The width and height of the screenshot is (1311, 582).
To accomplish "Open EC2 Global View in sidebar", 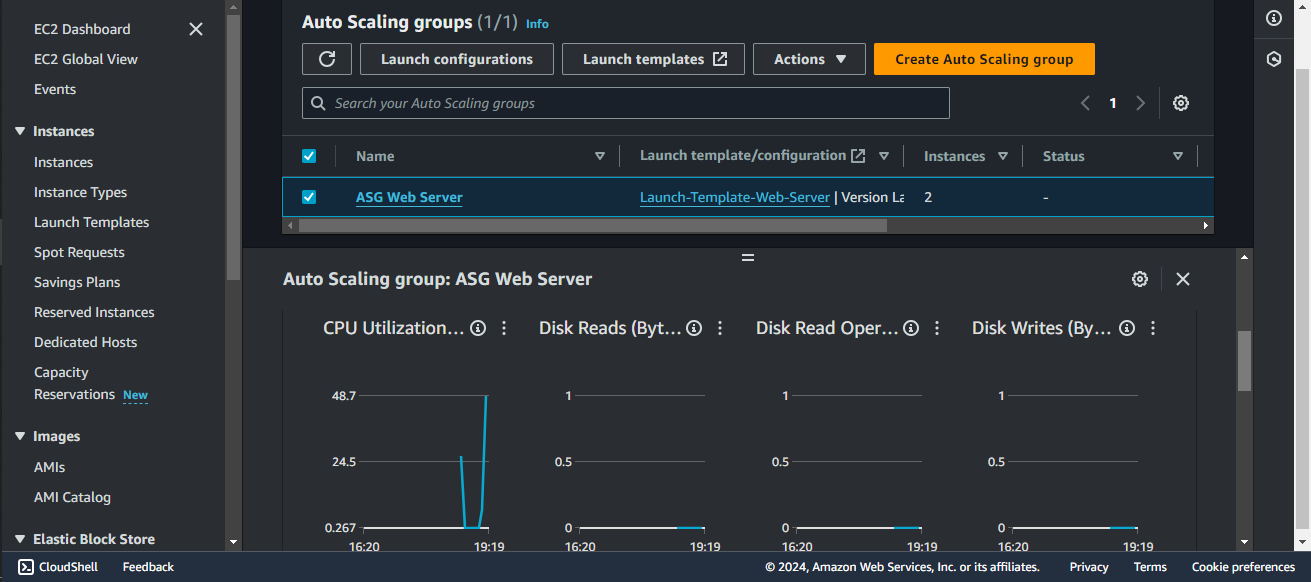I will 86,59.
